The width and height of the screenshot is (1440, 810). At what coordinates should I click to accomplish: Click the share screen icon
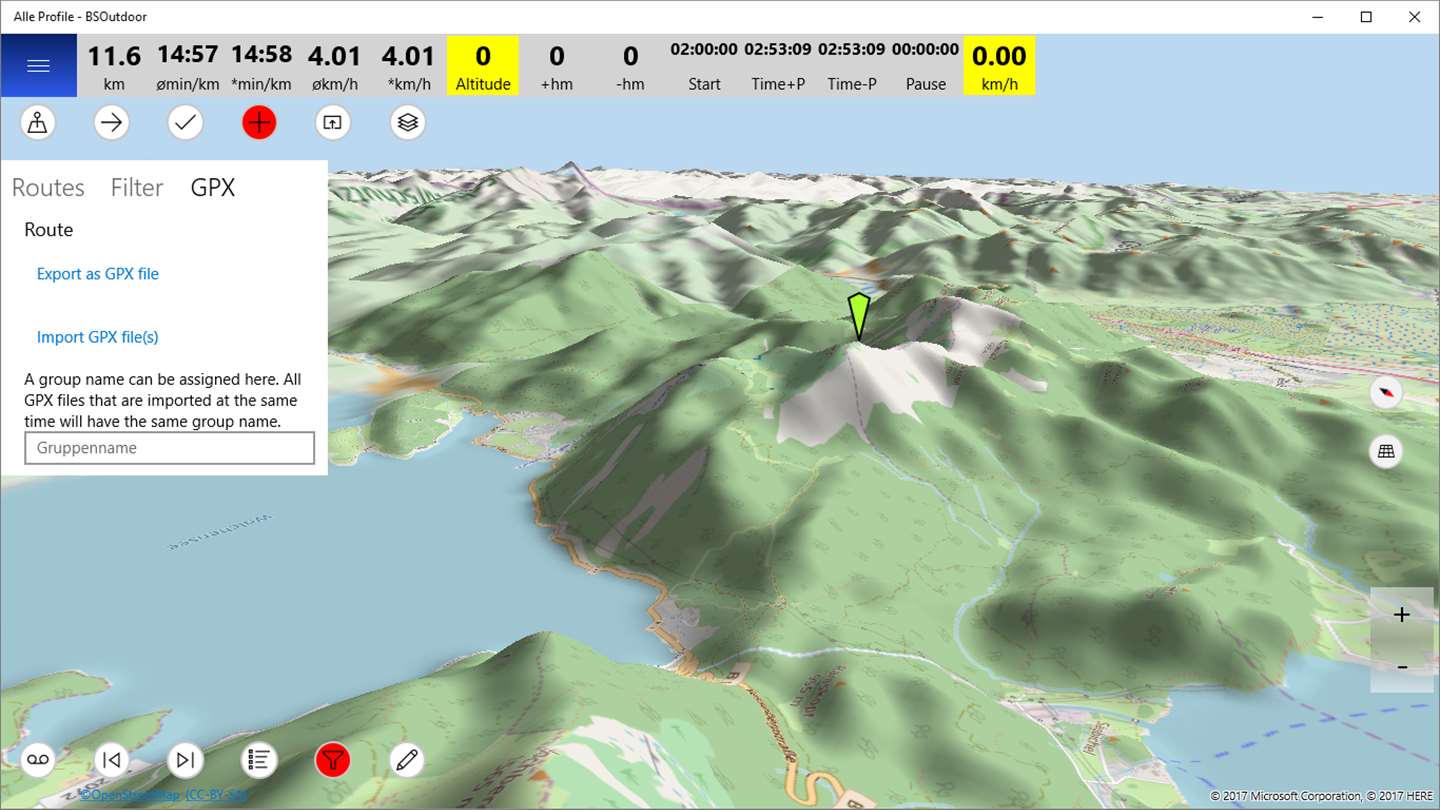coord(333,123)
